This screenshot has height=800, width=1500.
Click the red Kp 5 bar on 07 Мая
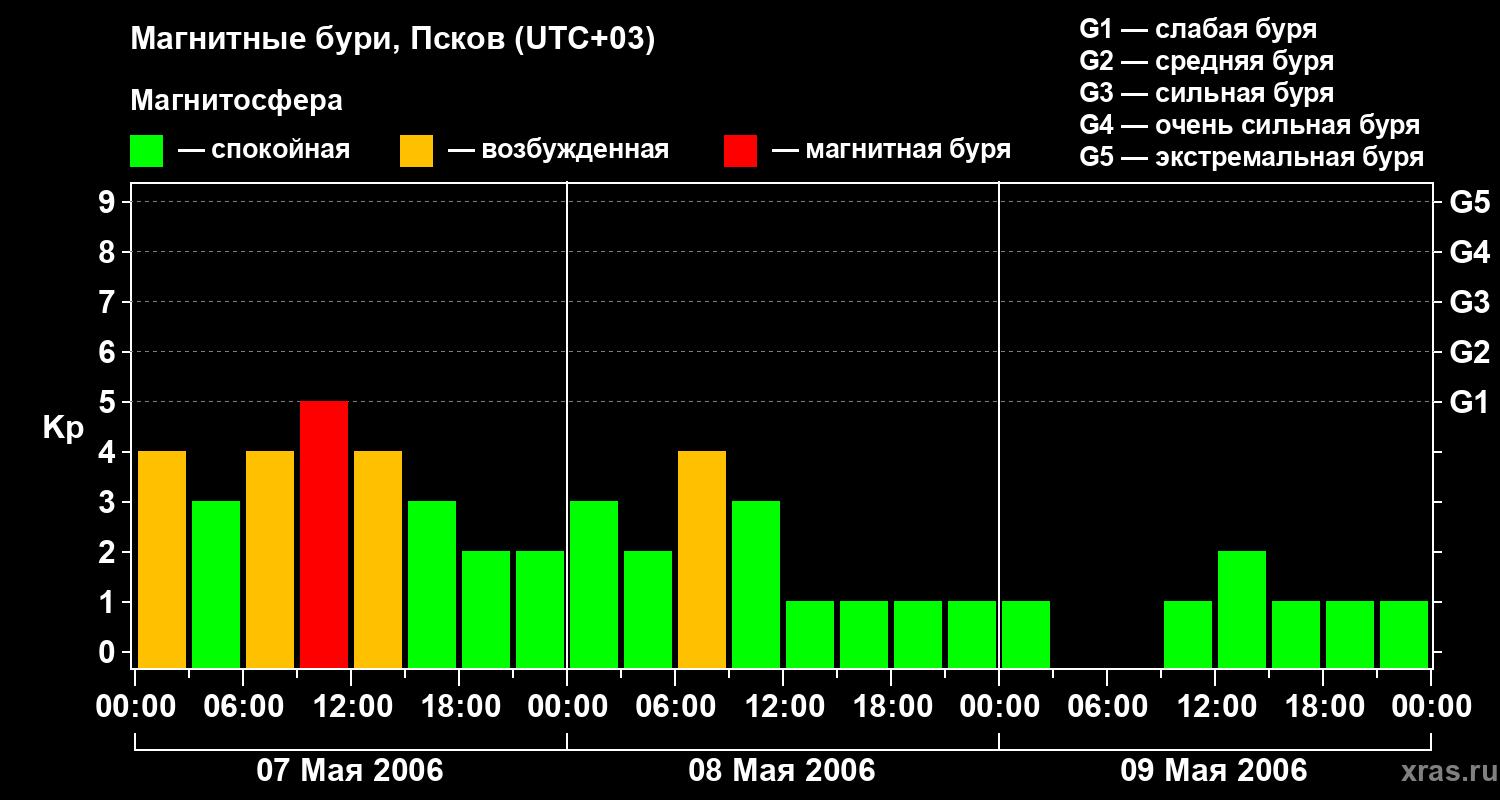(x=324, y=535)
